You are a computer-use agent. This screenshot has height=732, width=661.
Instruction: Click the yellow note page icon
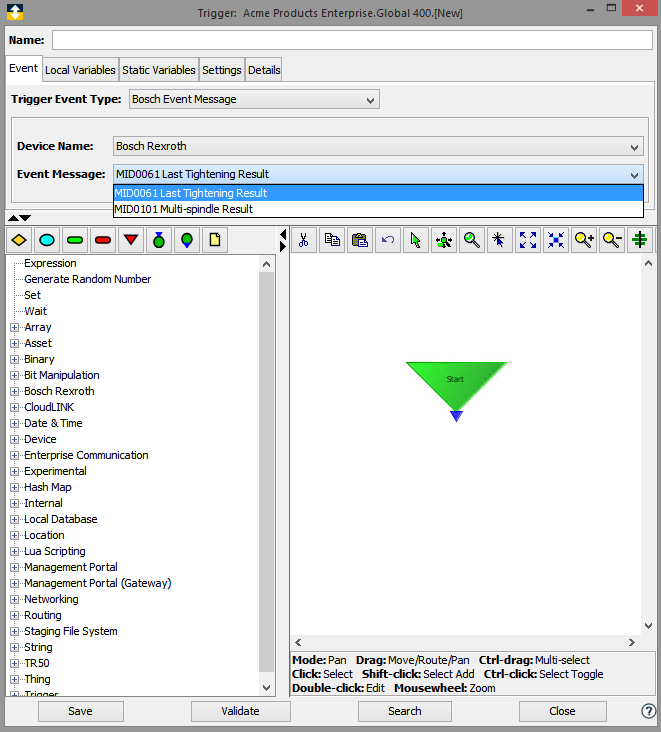(214, 240)
